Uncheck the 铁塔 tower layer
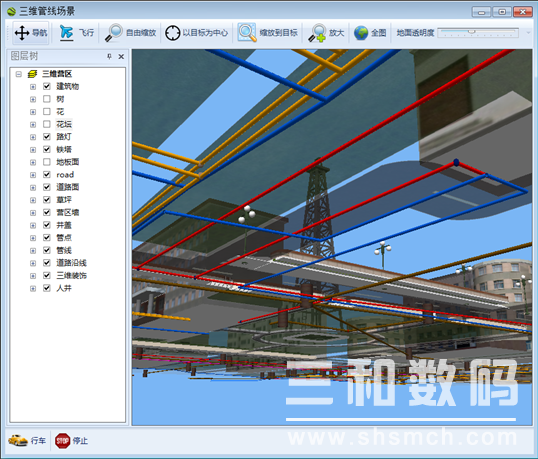The width and height of the screenshot is (538, 459). click(47, 149)
